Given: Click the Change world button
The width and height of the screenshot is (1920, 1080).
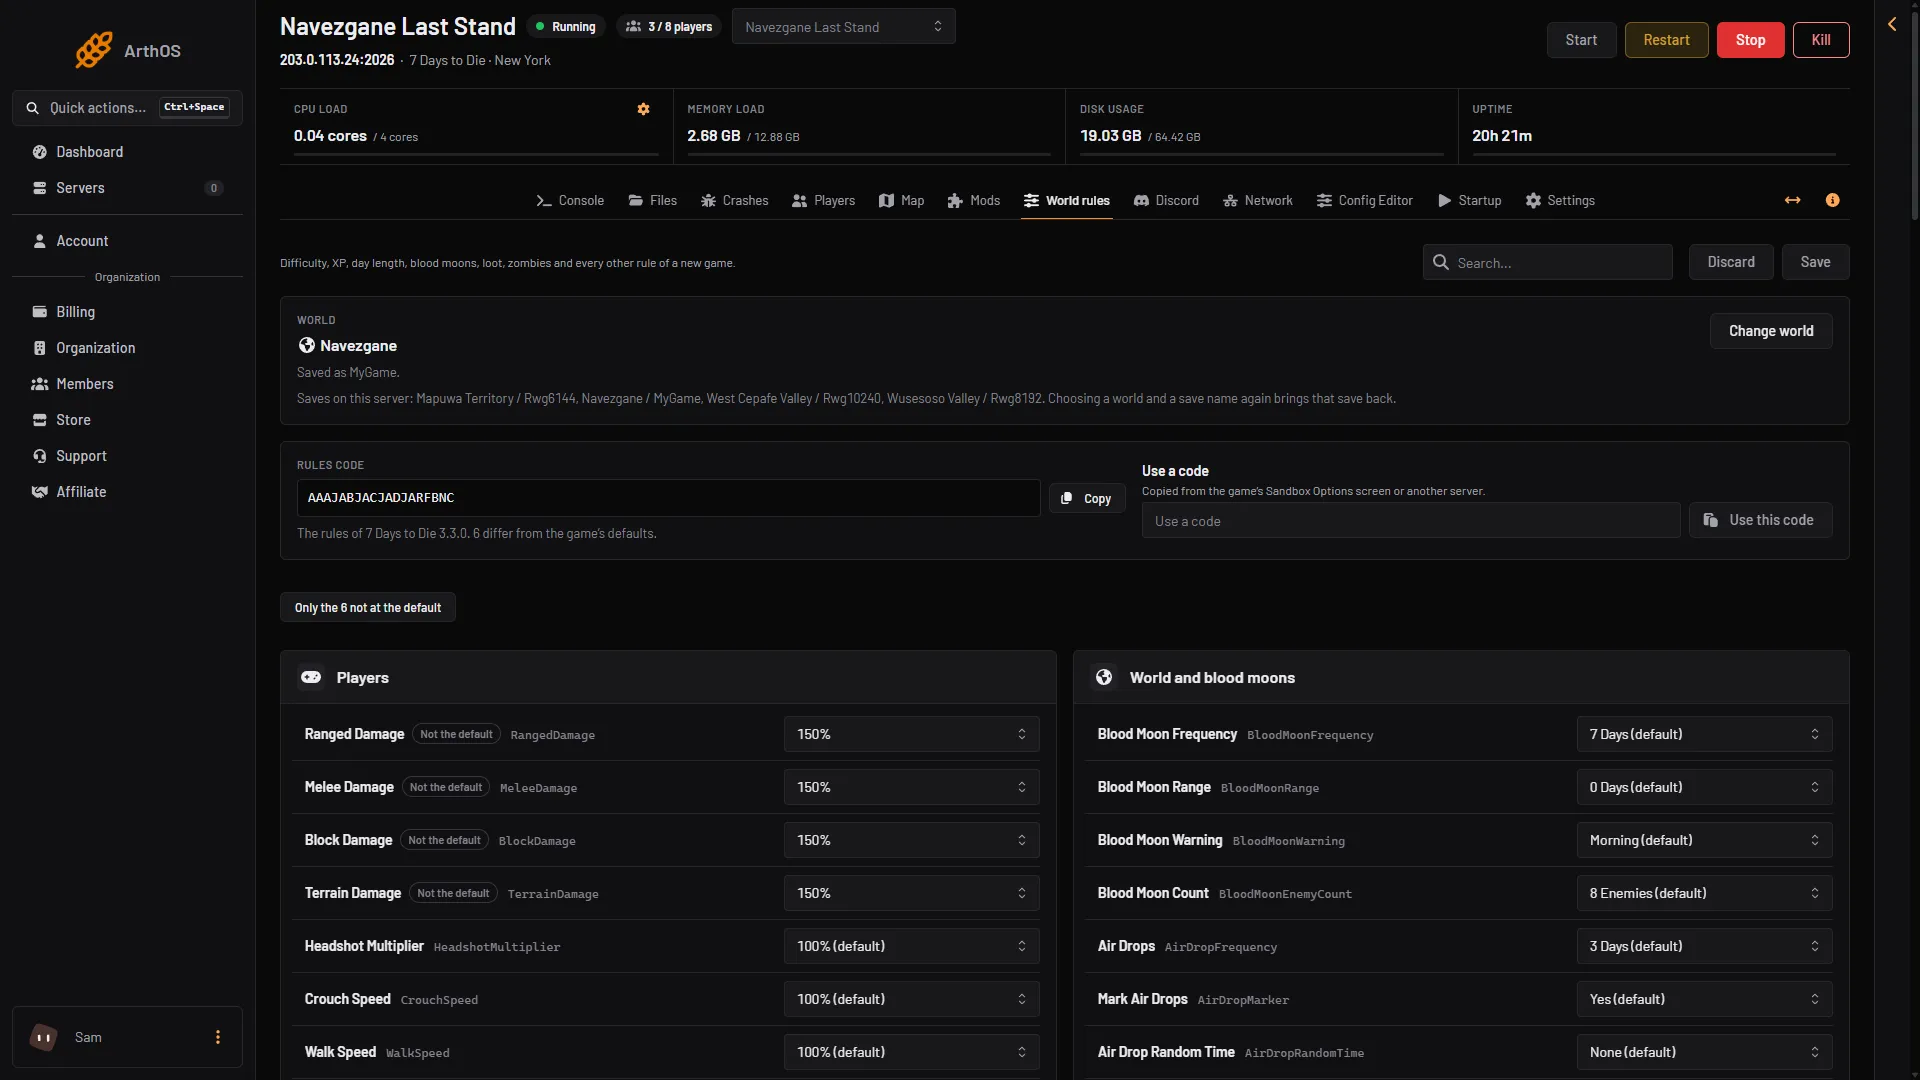Looking at the screenshot, I should 1770,331.
